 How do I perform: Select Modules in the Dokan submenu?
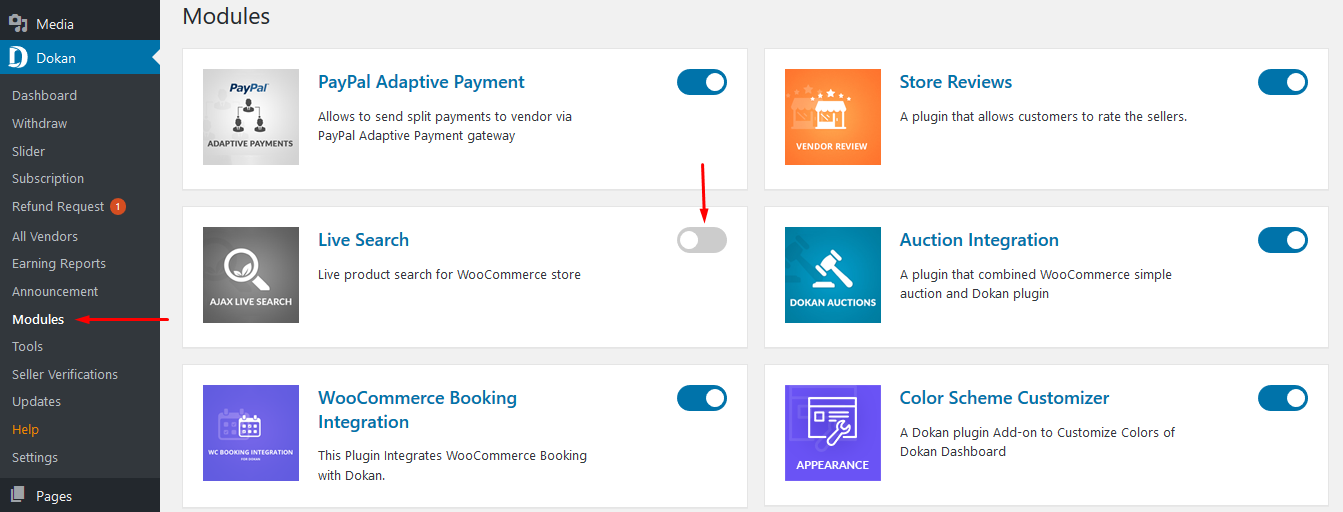pos(38,320)
